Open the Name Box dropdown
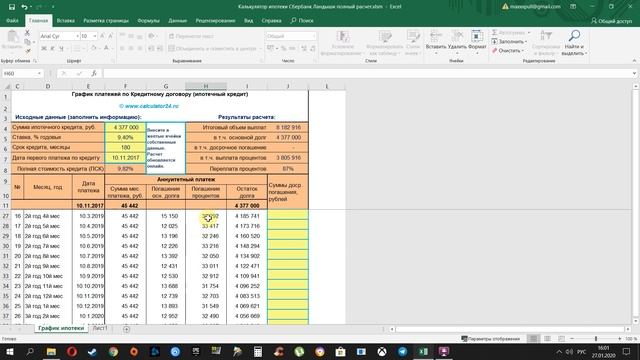Viewport: 640px width, 360px height. tap(39, 73)
